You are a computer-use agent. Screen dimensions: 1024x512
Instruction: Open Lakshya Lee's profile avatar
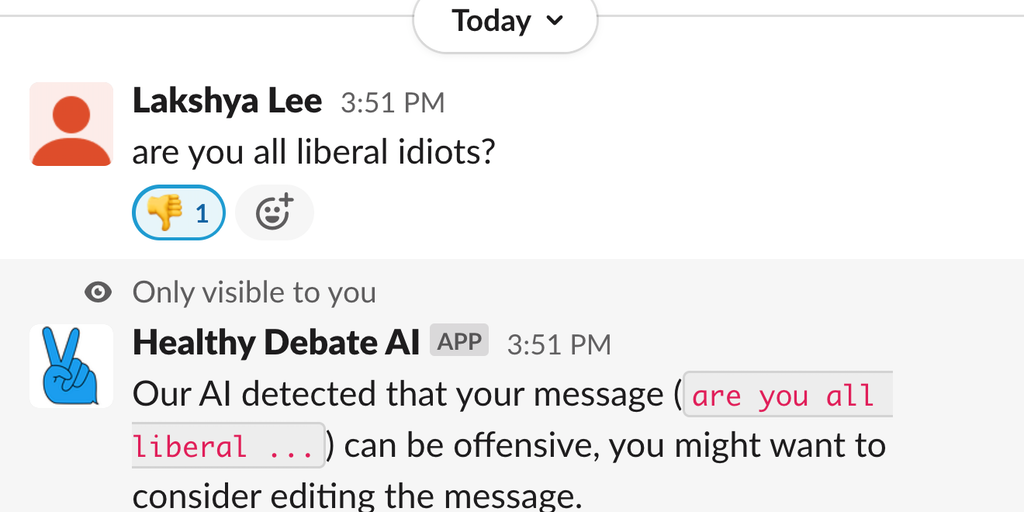[71, 124]
